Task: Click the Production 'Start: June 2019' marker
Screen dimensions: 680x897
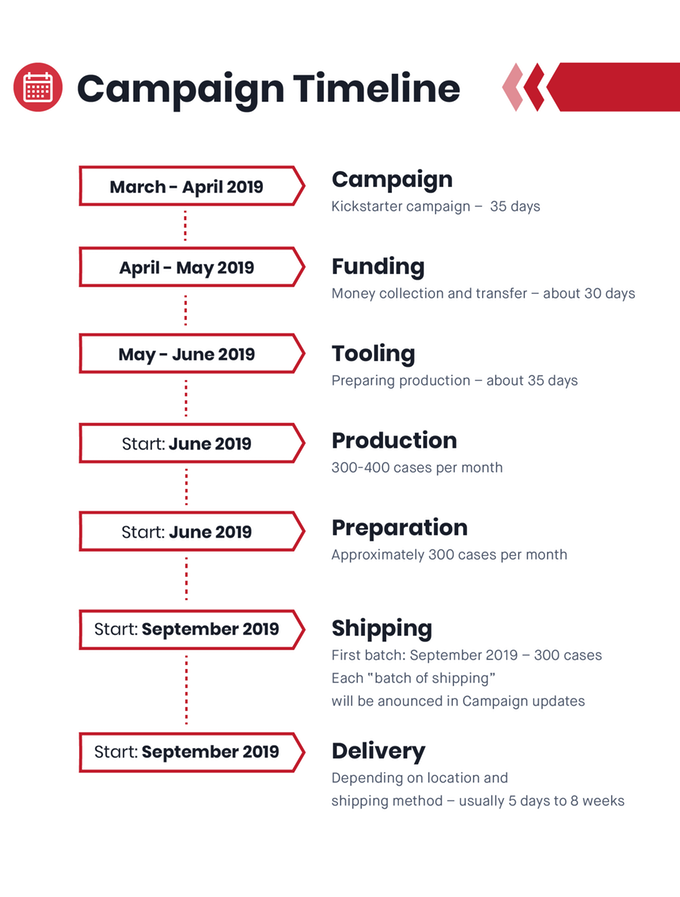Action: coord(192,443)
